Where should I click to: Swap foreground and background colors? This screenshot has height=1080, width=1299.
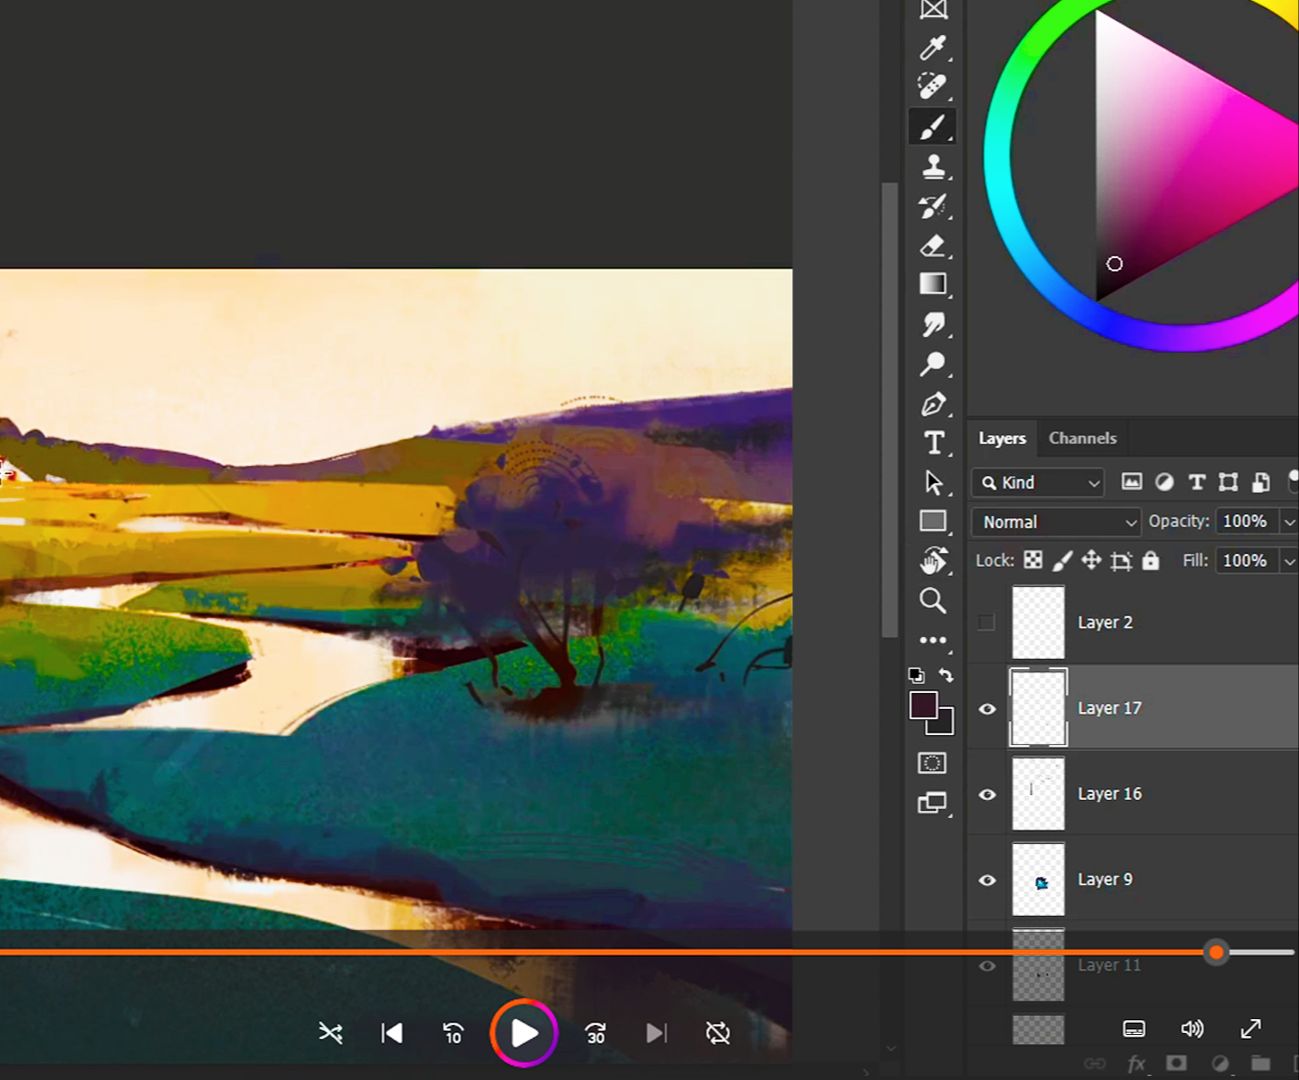tap(946, 675)
